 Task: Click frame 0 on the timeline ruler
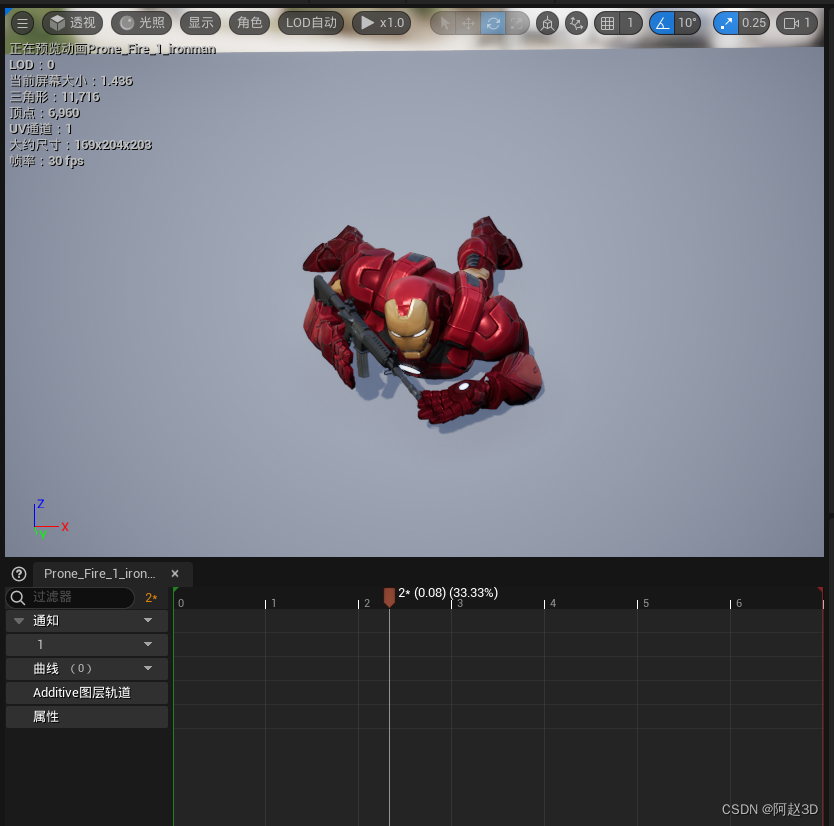[181, 603]
